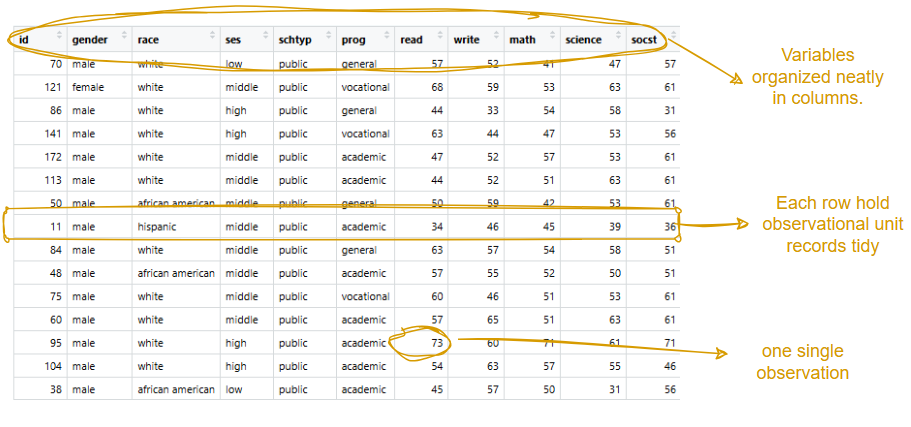911x427 pixels.
Task: Select the 'vocational' prog cell for id 75
Action: coord(365,297)
